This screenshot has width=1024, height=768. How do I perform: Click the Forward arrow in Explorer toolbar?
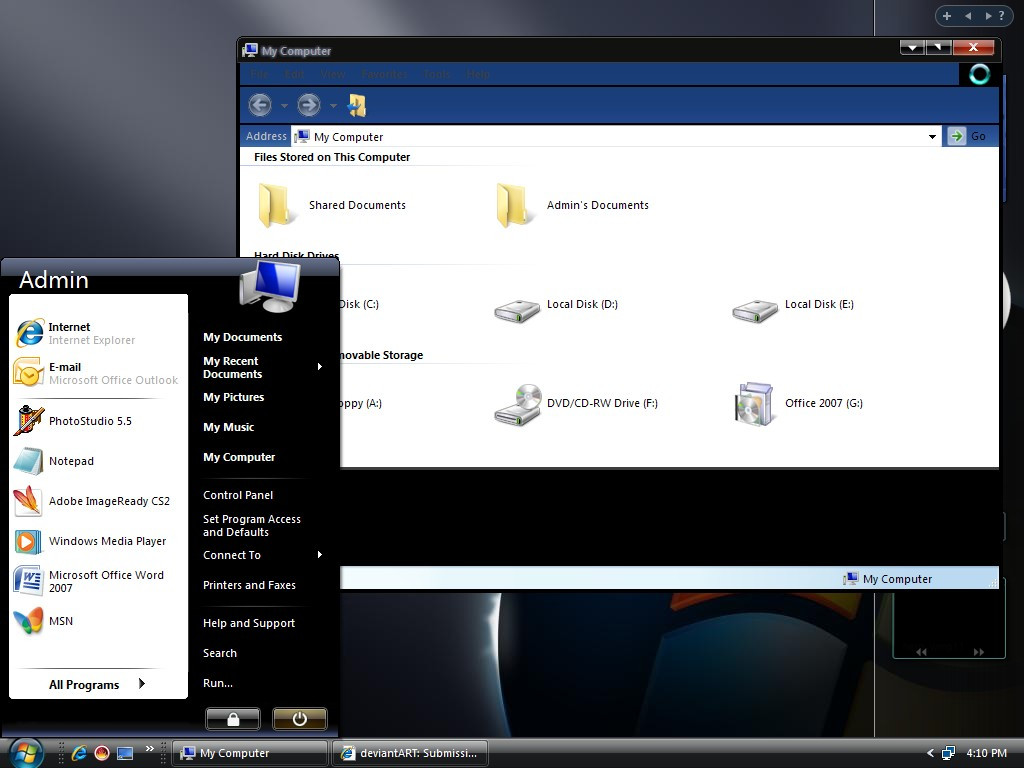click(308, 105)
